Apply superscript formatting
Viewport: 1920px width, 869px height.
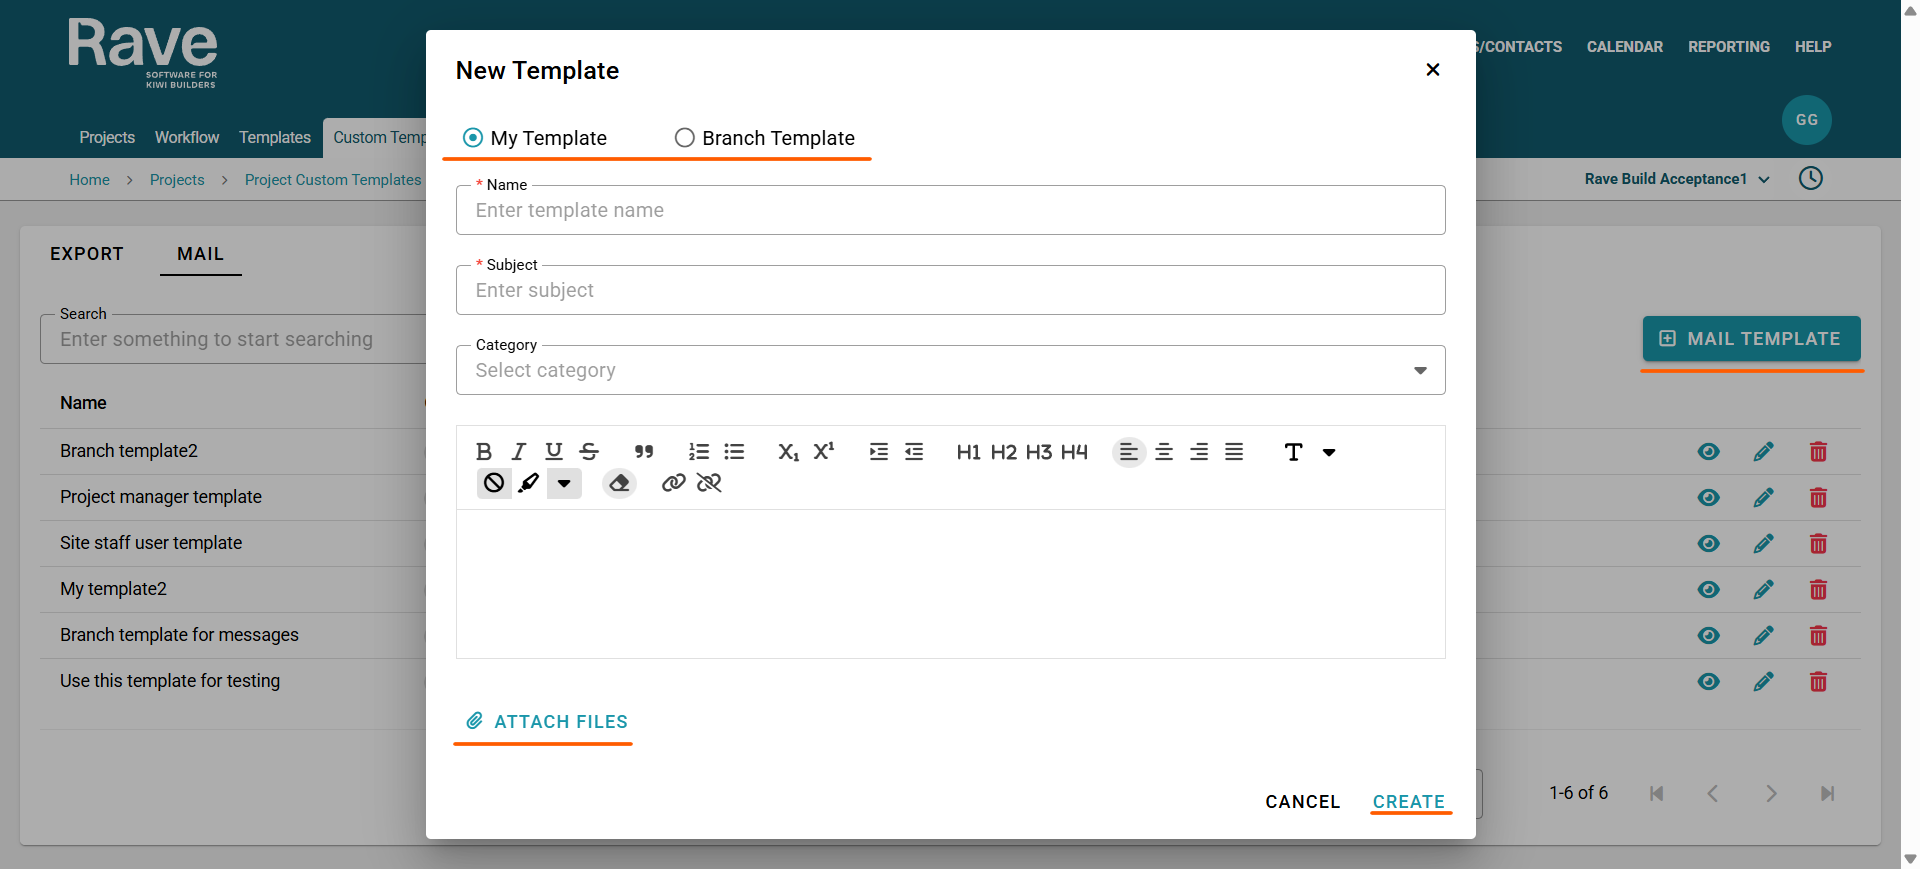coord(824,452)
